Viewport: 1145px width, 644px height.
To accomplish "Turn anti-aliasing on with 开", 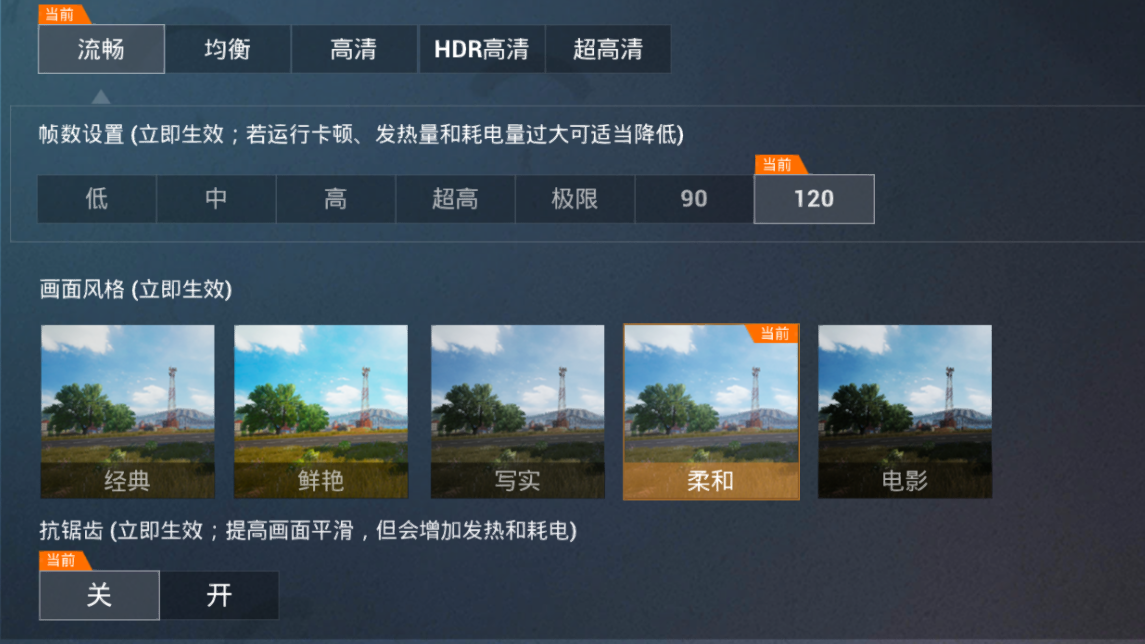I will tap(219, 595).
